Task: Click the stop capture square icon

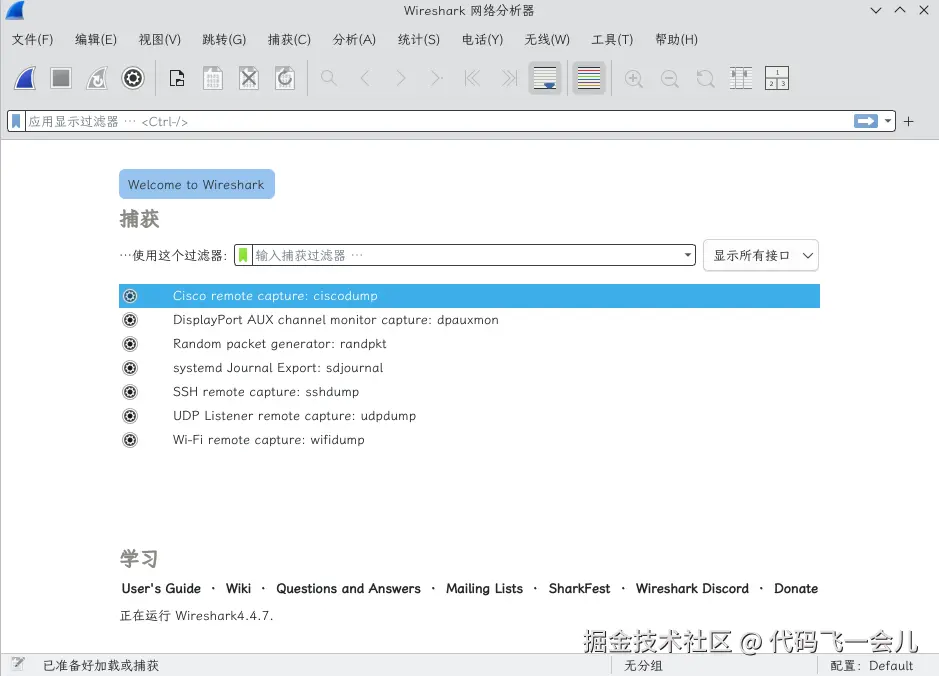Action: tap(61, 78)
